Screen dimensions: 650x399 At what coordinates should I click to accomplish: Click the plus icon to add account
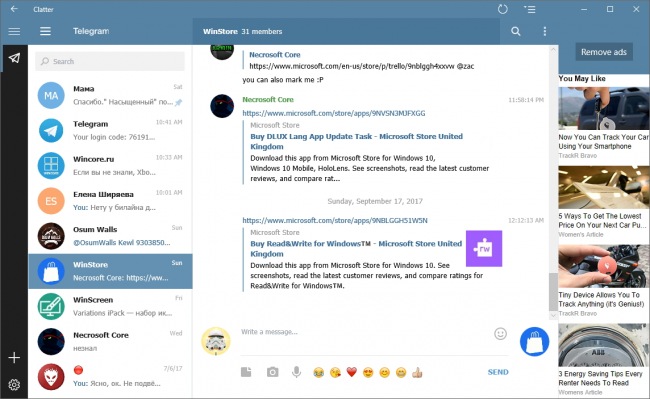(x=14, y=358)
